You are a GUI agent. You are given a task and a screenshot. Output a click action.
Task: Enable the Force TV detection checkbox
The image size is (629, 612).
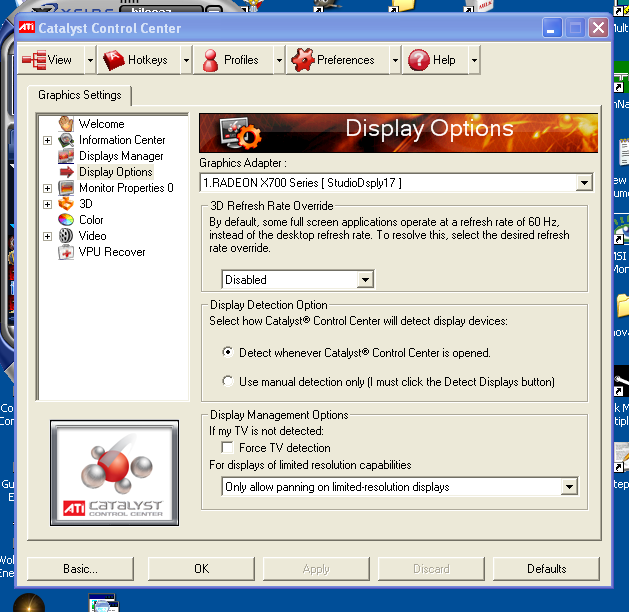click(229, 448)
